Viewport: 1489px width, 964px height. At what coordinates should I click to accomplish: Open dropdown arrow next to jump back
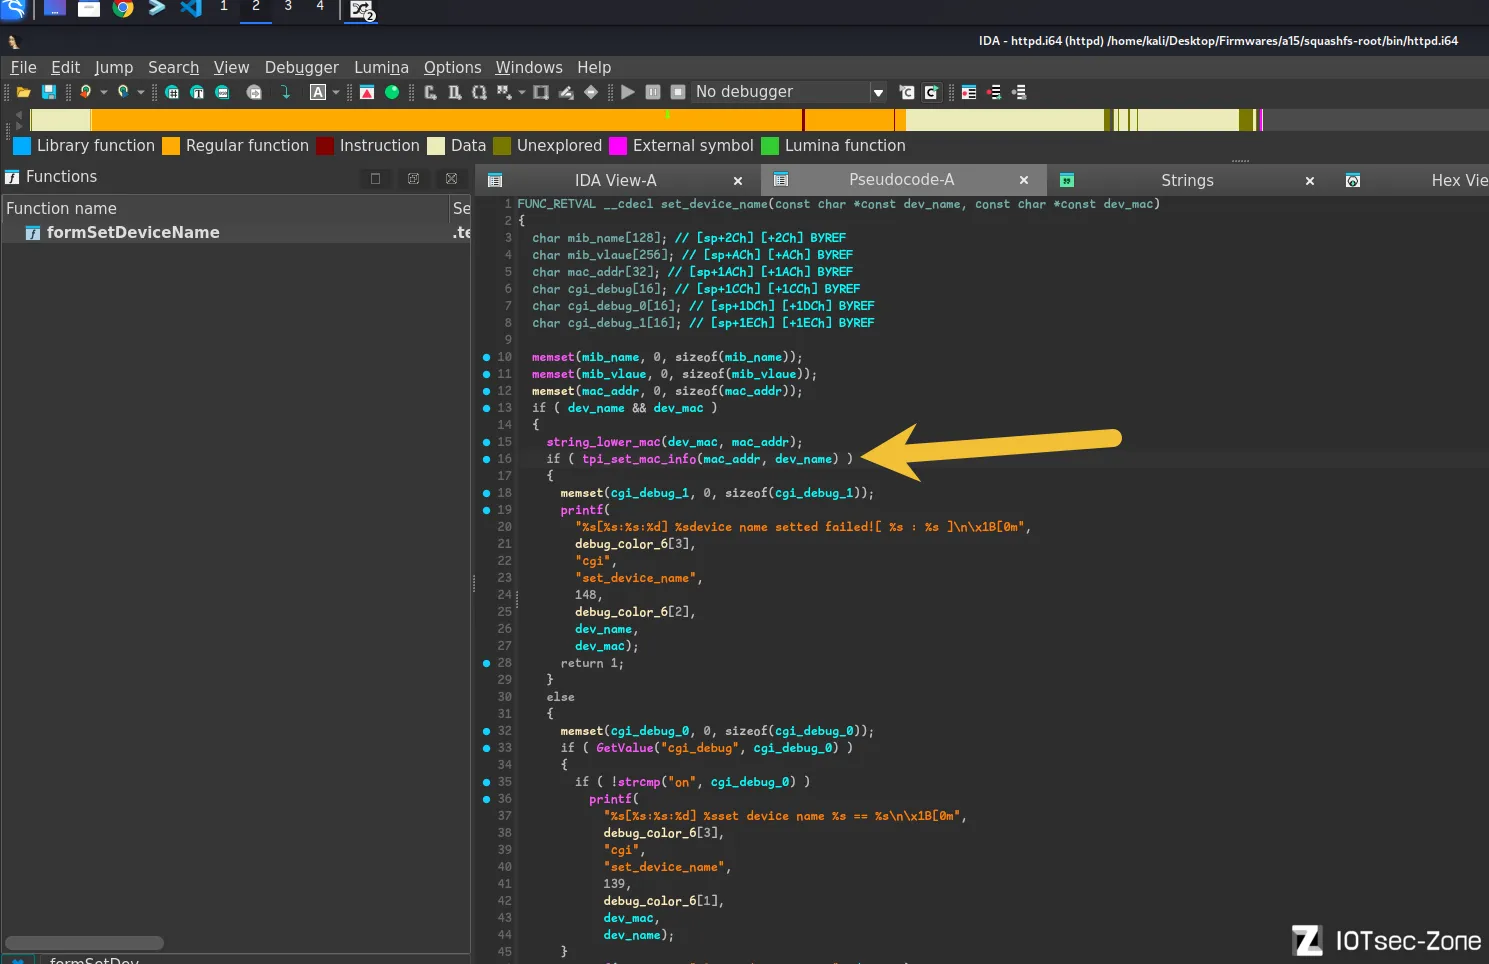(103, 92)
